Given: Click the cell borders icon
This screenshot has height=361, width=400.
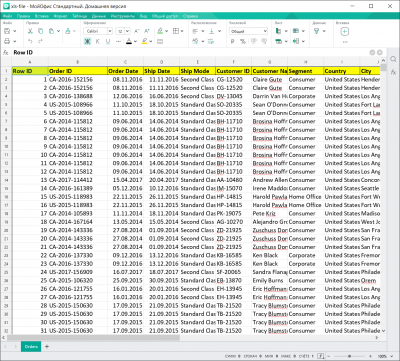Looking at the screenshot, I should (176, 31).
